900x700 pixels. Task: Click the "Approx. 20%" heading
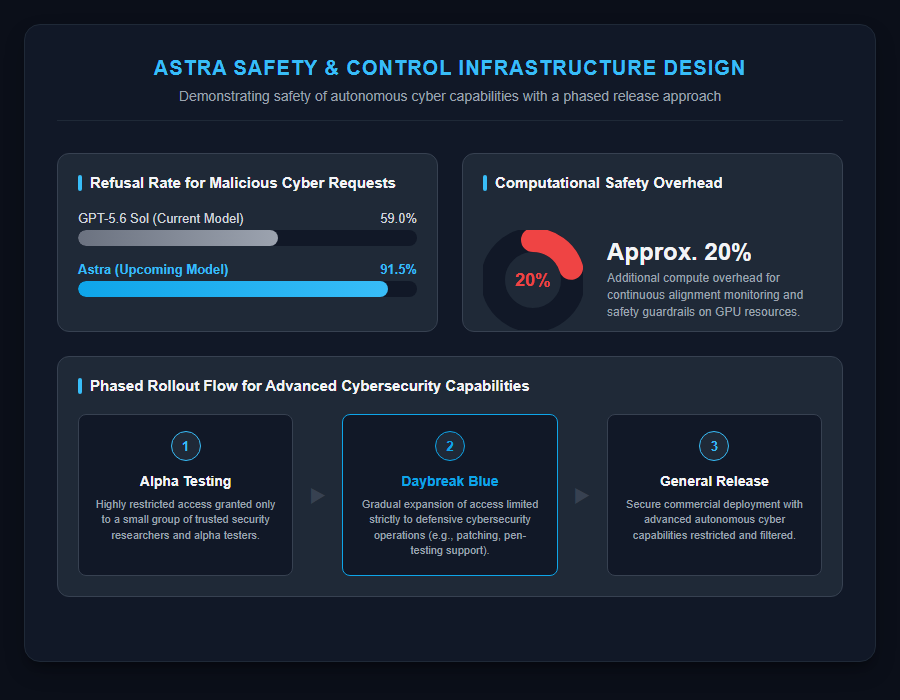point(679,252)
